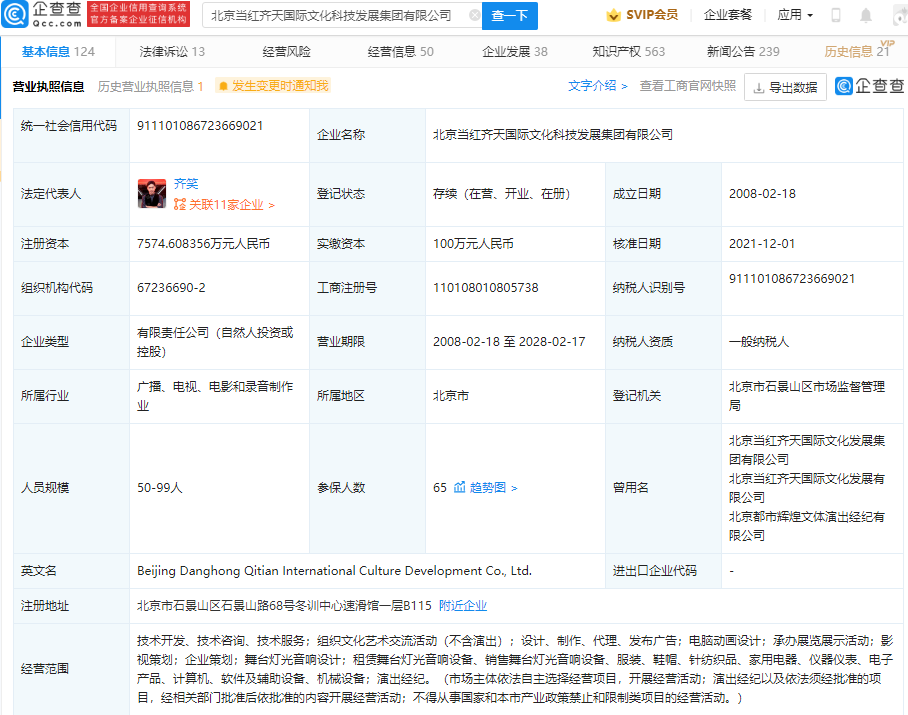
Task: Click the company name search field
Action: 335,16
